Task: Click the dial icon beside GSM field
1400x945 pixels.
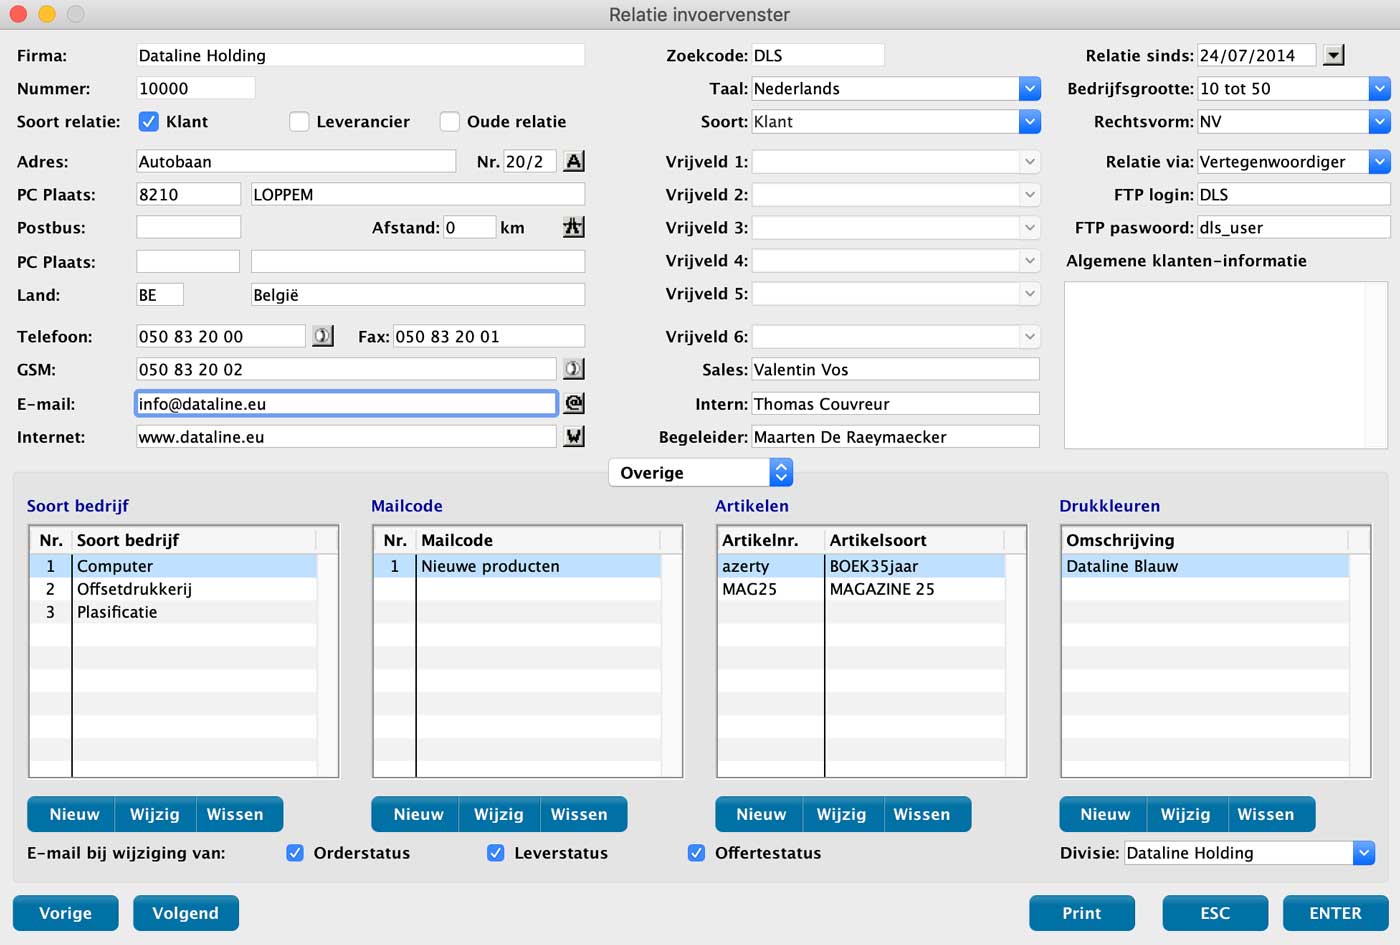Action: (573, 369)
